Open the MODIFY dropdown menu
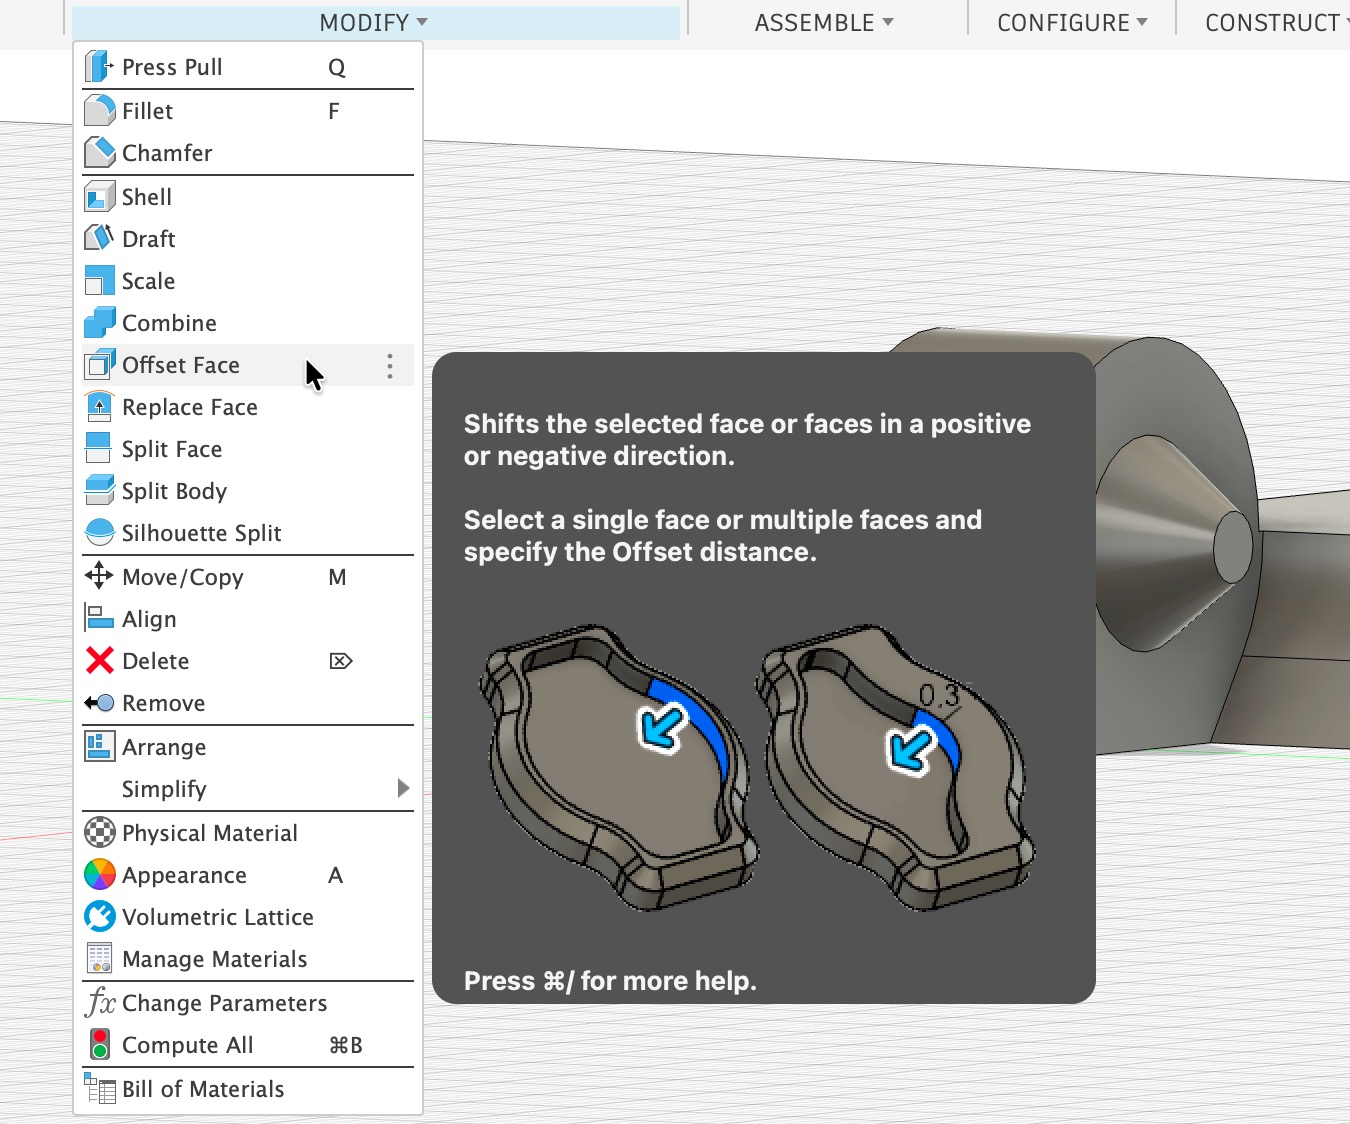This screenshot has height=1124, width=1350. [x=375, y=22]
